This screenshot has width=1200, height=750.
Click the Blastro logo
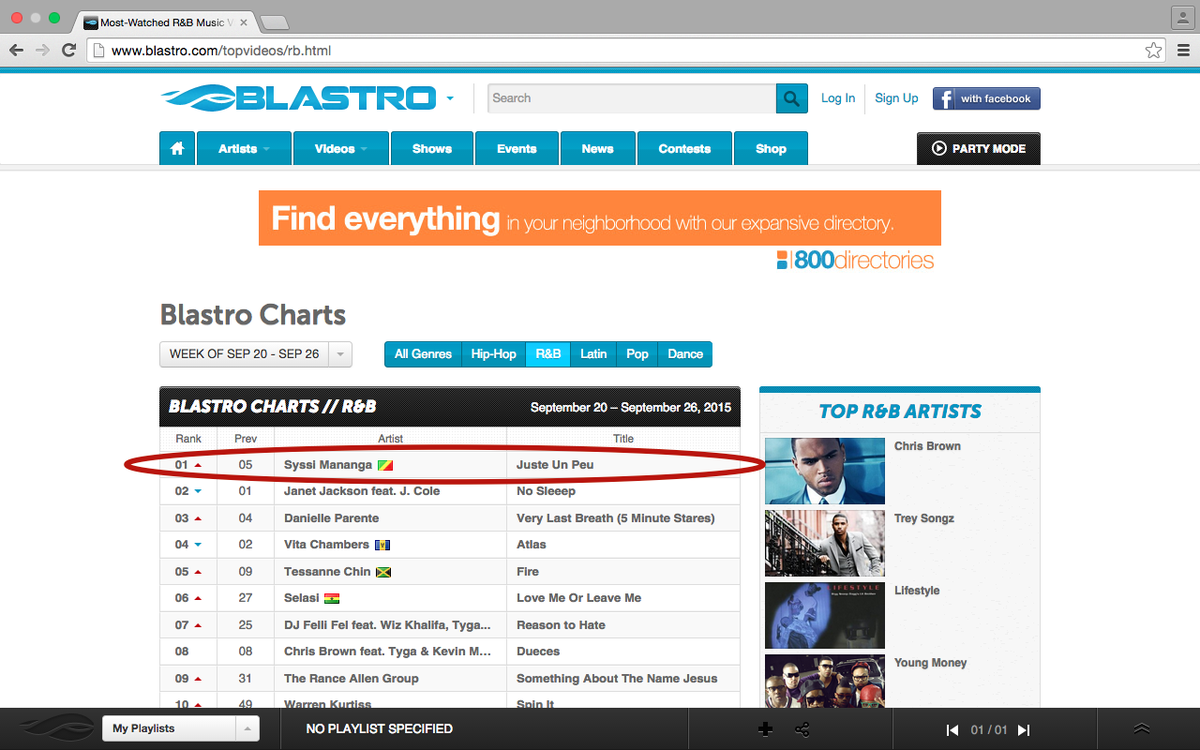(x=298, y=98)
